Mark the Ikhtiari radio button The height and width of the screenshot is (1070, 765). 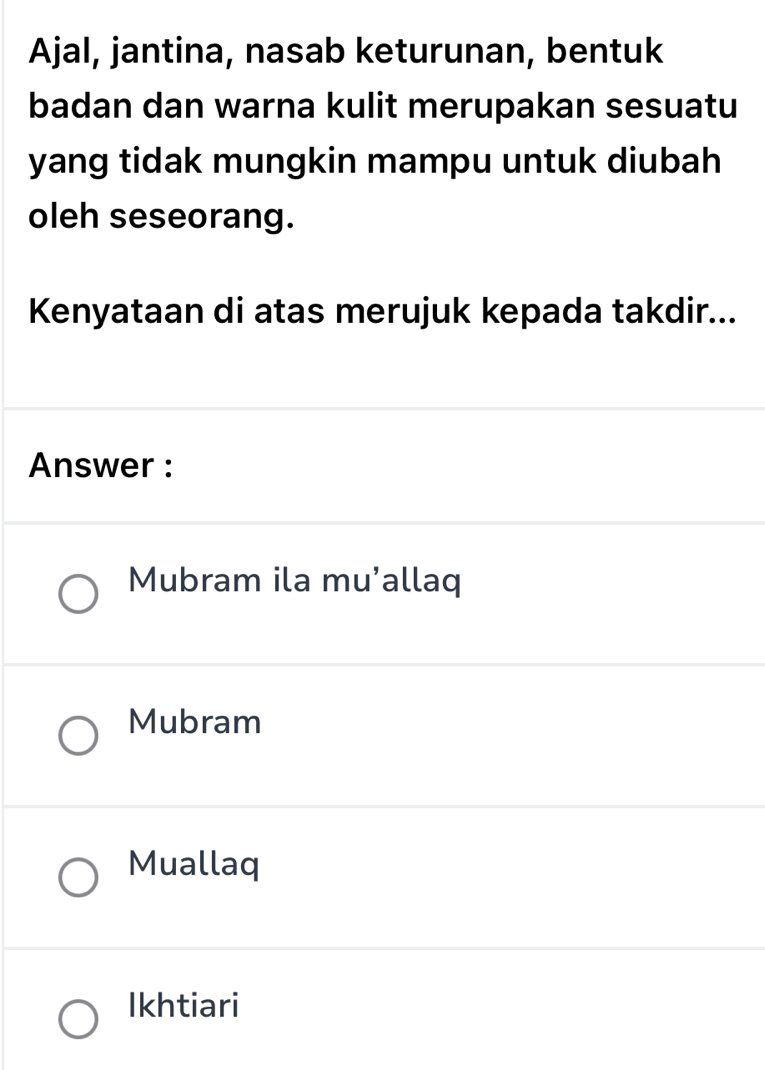click(x=78, y=1019)
